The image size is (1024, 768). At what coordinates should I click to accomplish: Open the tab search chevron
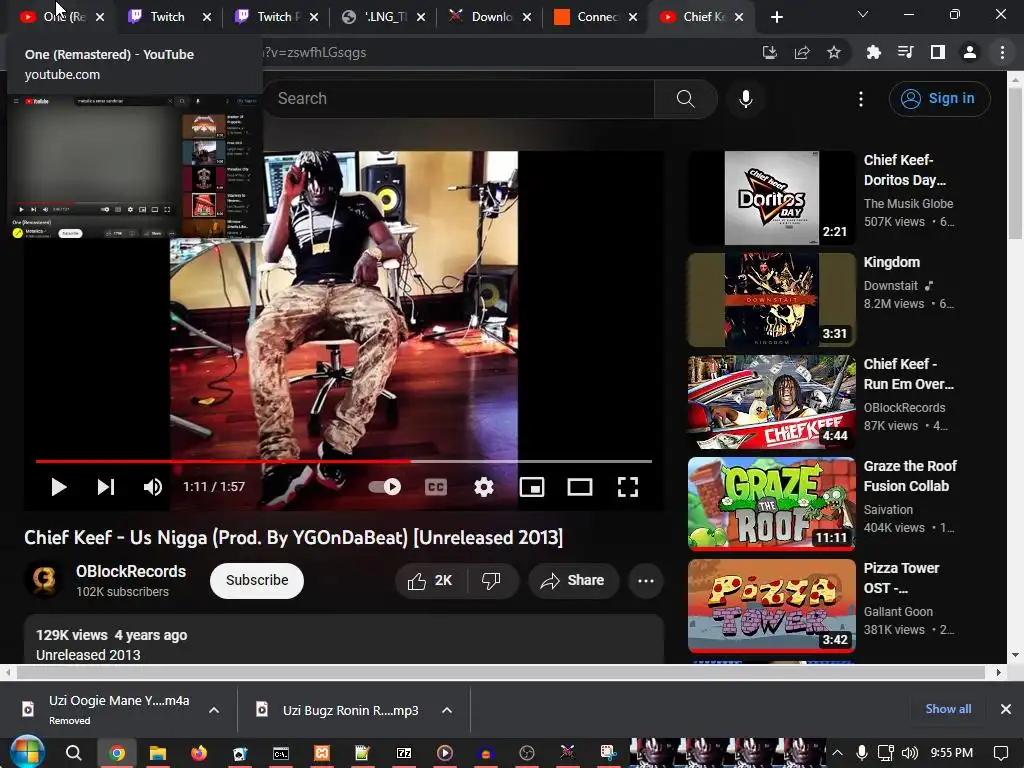click(863, 14)
